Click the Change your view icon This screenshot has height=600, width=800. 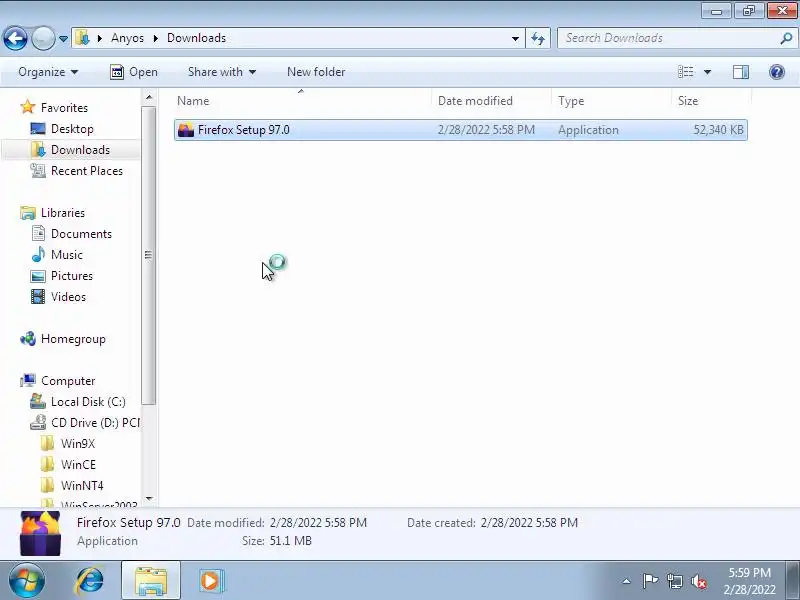pos(686,72)
